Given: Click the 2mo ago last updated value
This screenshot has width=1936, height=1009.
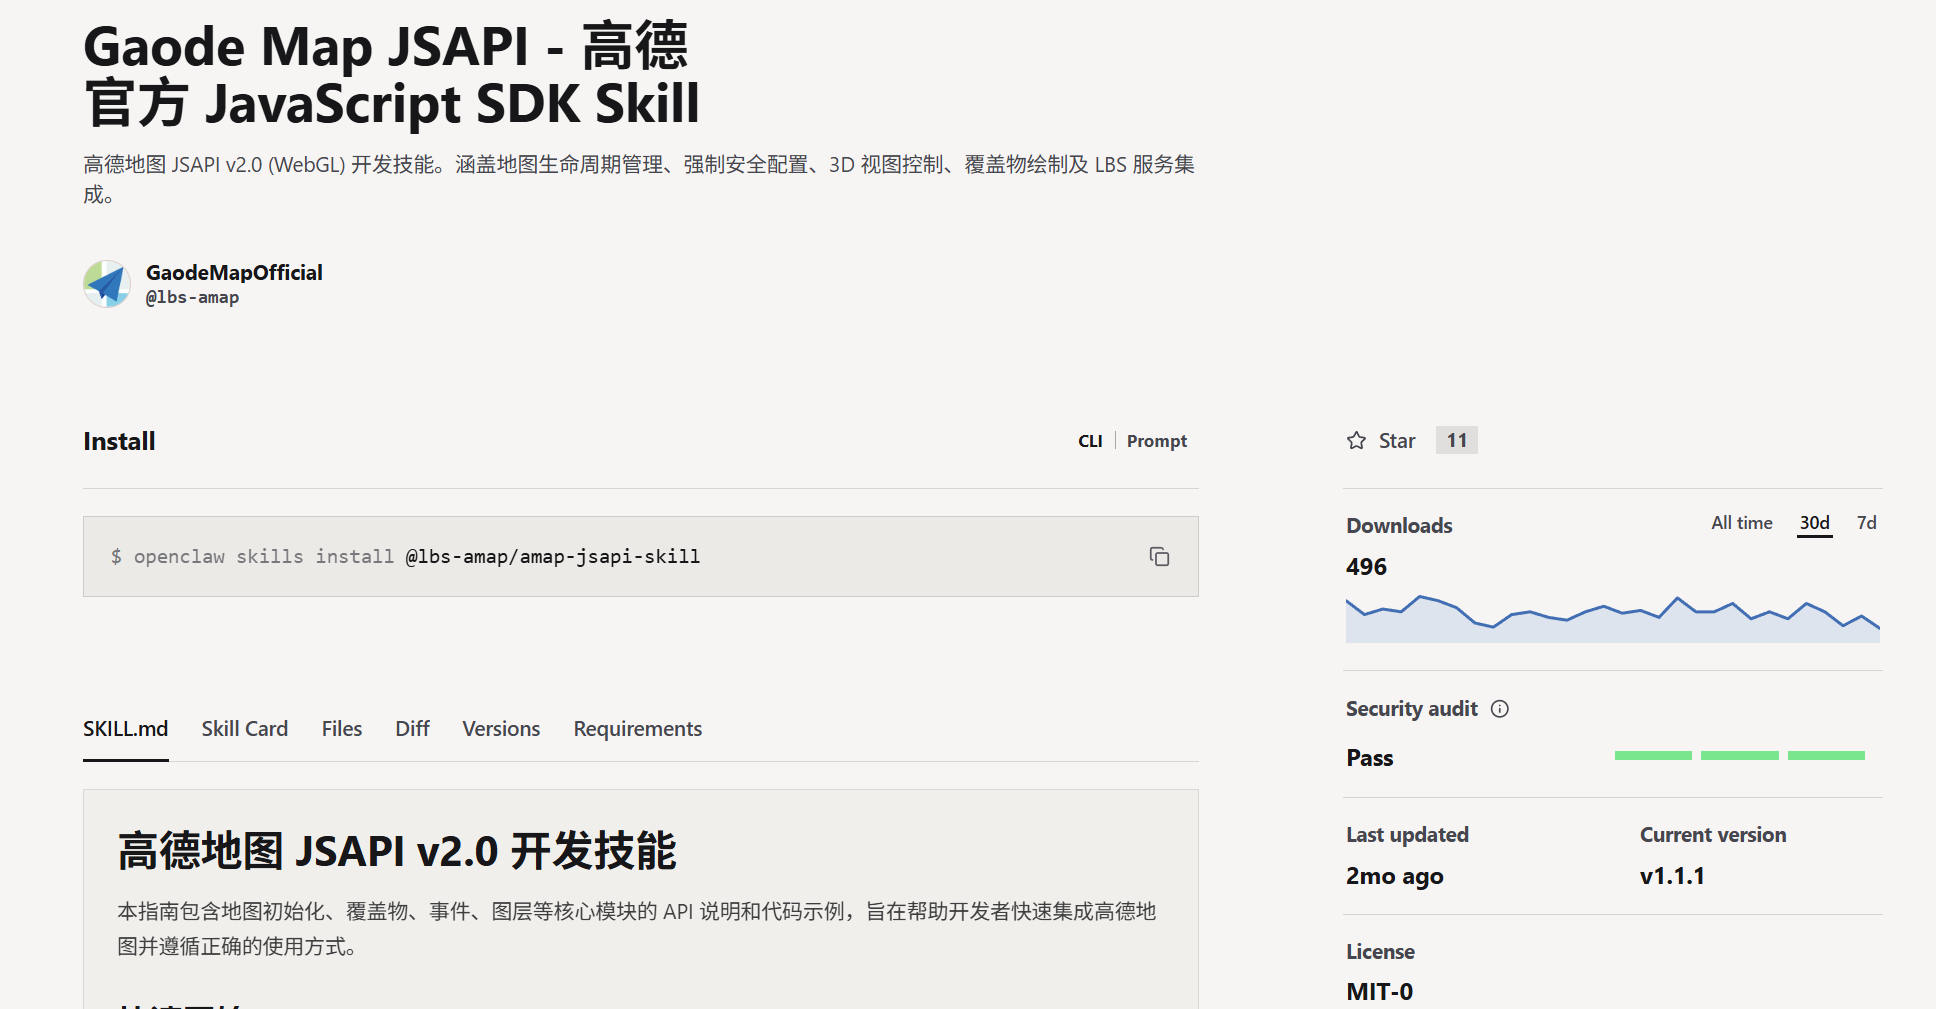Looking at the screenshot, I should 1395,876.
